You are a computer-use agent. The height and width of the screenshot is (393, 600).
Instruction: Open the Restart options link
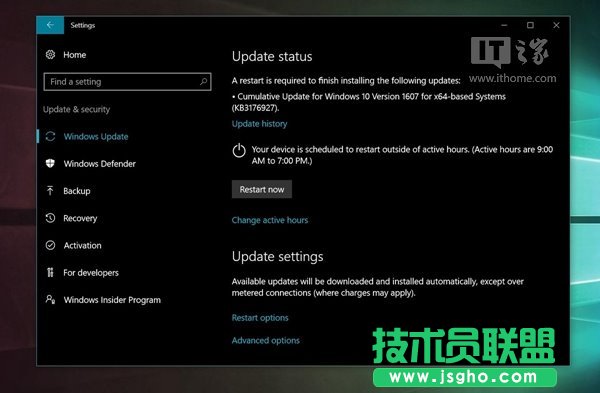260,318
